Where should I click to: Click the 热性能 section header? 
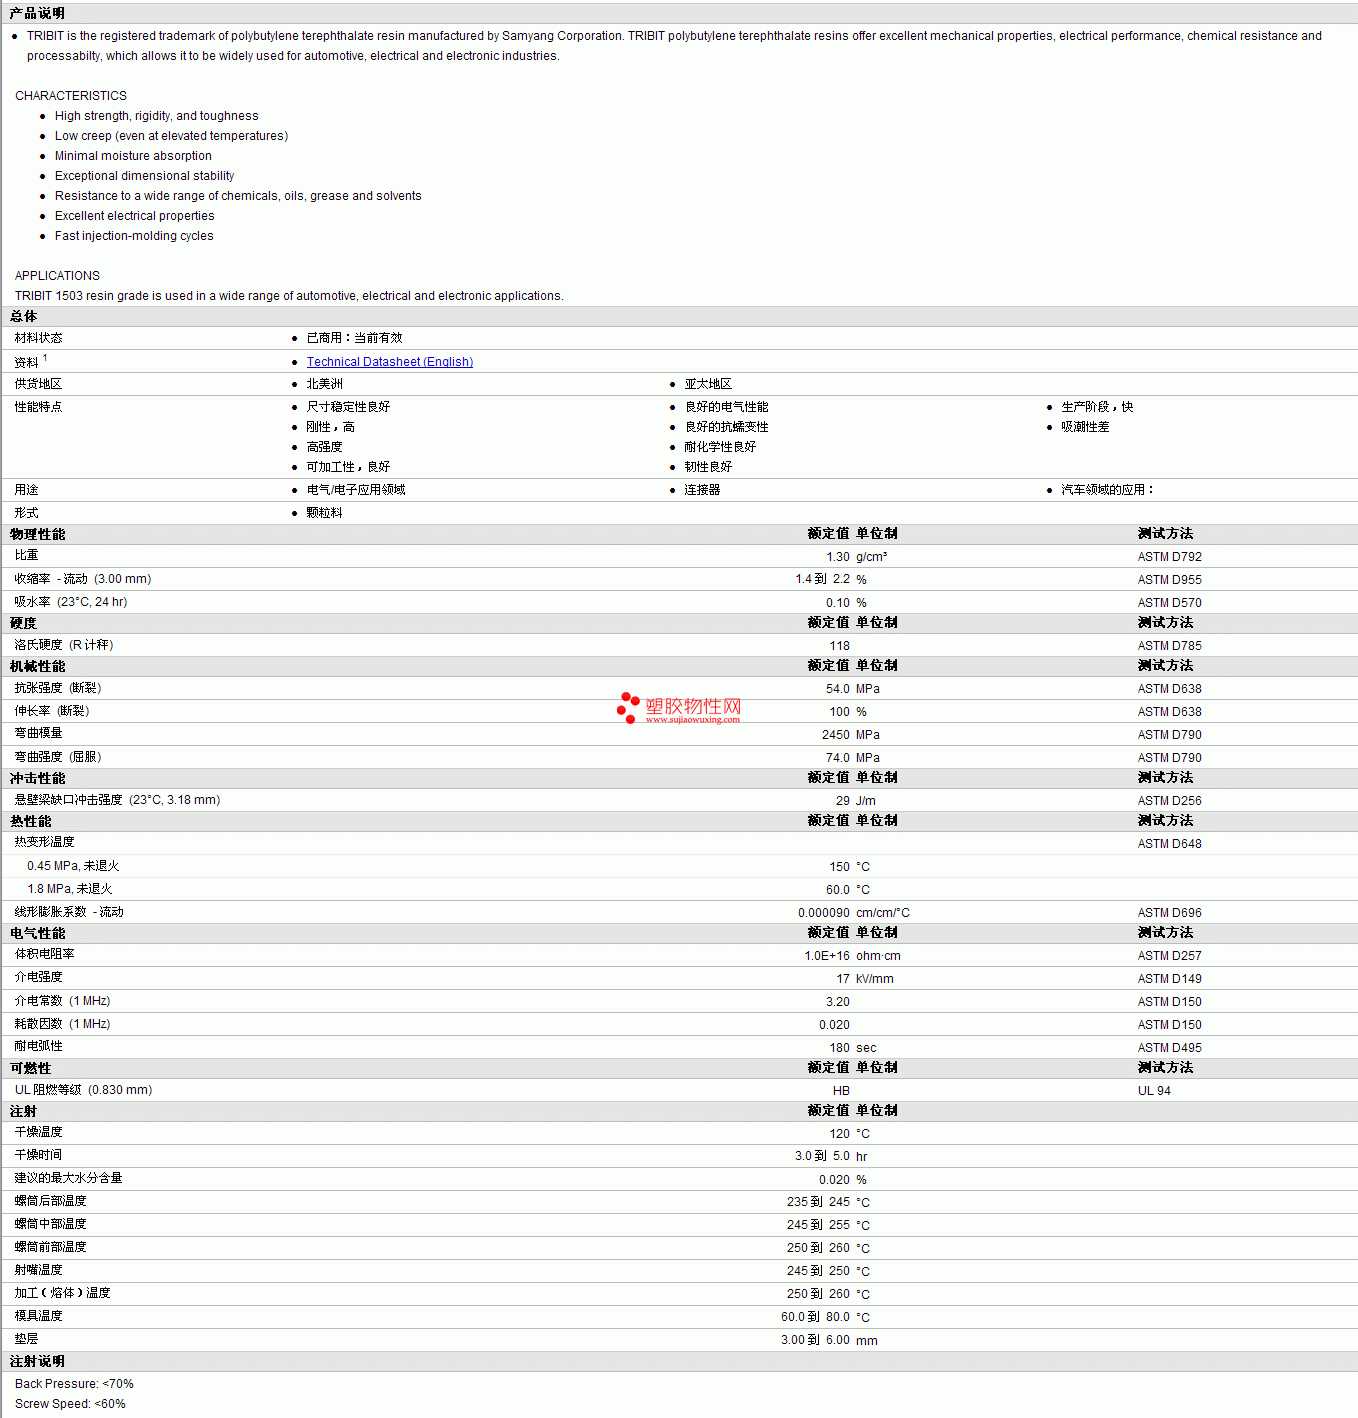(x=30, y=821)
